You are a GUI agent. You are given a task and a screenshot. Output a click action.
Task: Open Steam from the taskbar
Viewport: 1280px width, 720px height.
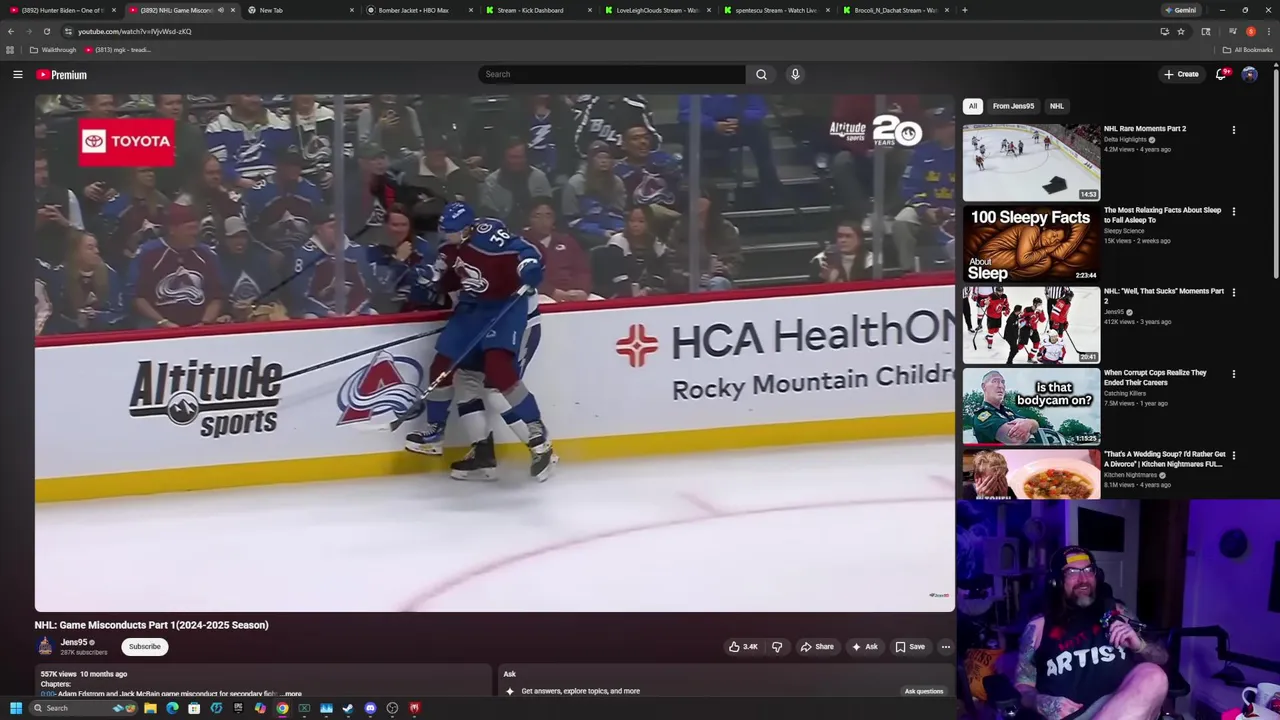point(348,708)
